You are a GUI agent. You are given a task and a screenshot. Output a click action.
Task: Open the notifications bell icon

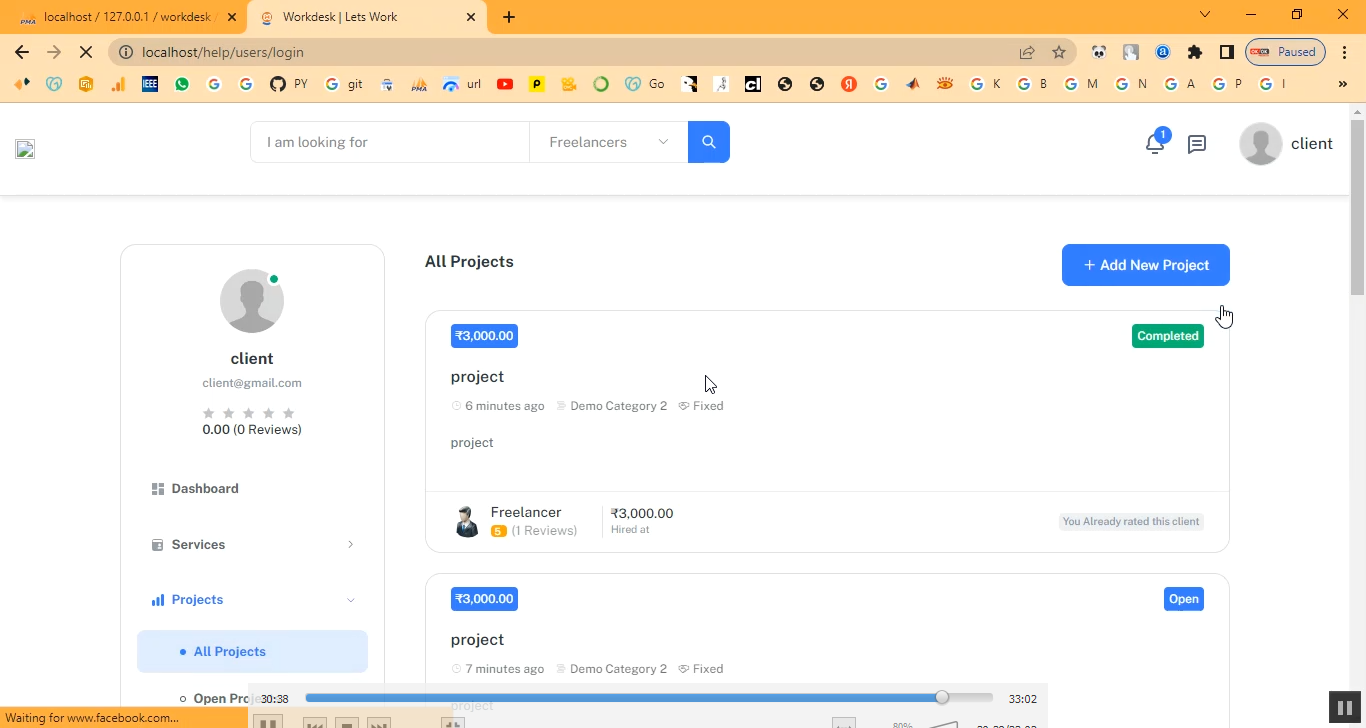1154,144
